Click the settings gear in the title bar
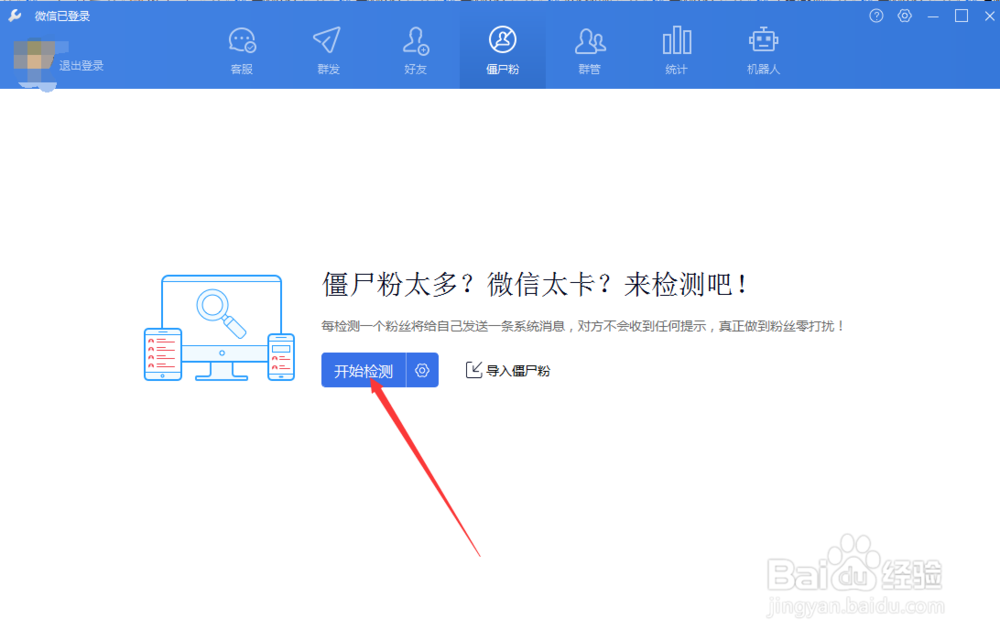Image resolution: width=1000 pixels, height=641 pixels. pos(905,15)
